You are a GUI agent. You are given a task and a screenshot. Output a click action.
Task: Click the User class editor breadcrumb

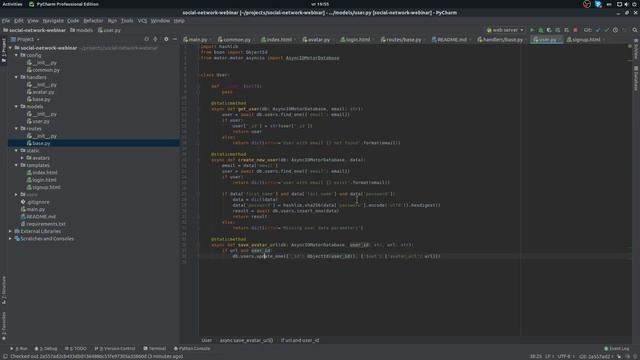tap(207, 340)
